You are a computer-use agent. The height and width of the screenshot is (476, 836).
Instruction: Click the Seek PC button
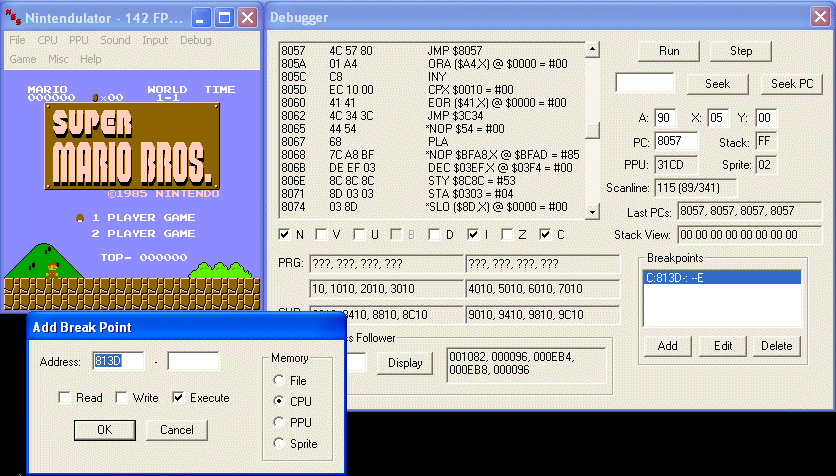click(792, 84)
